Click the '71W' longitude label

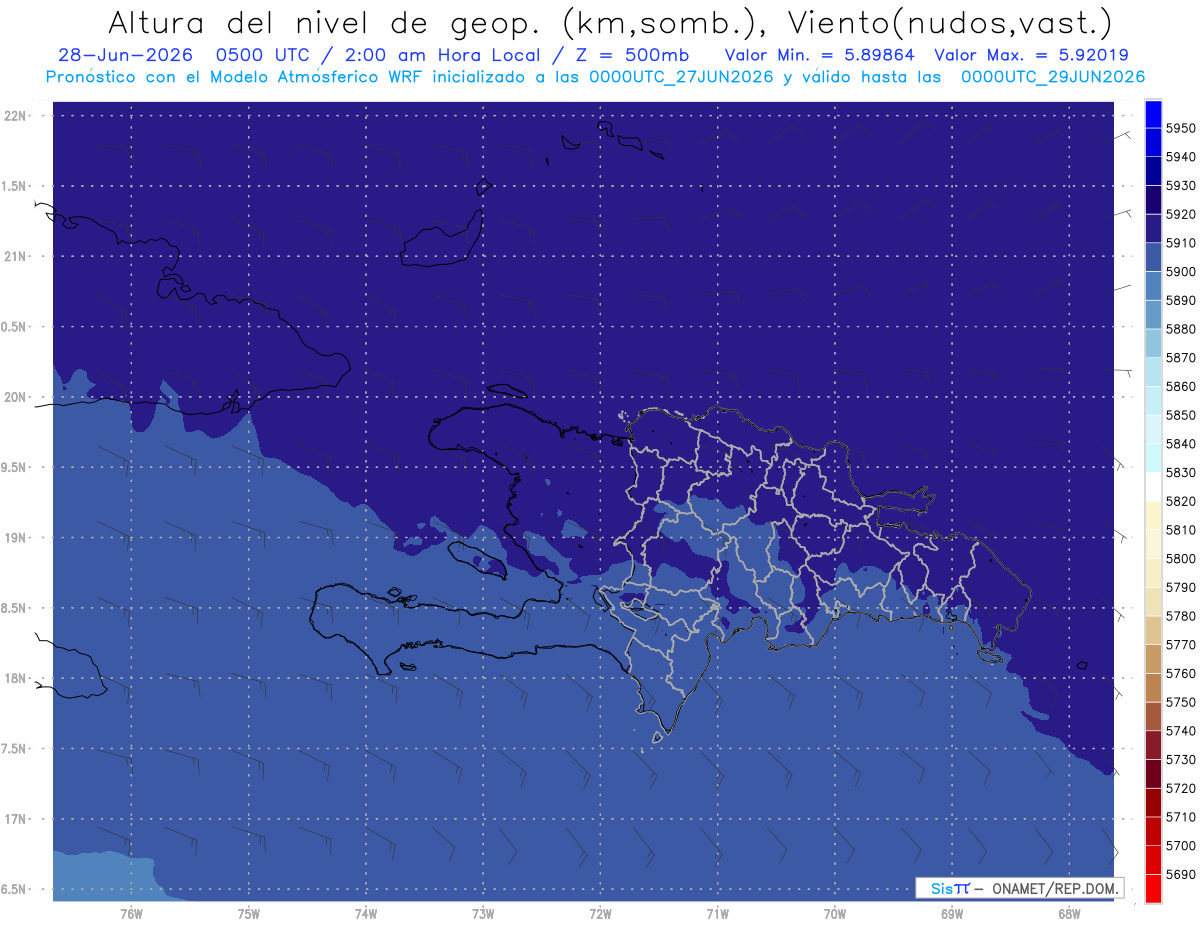[717, 913]
